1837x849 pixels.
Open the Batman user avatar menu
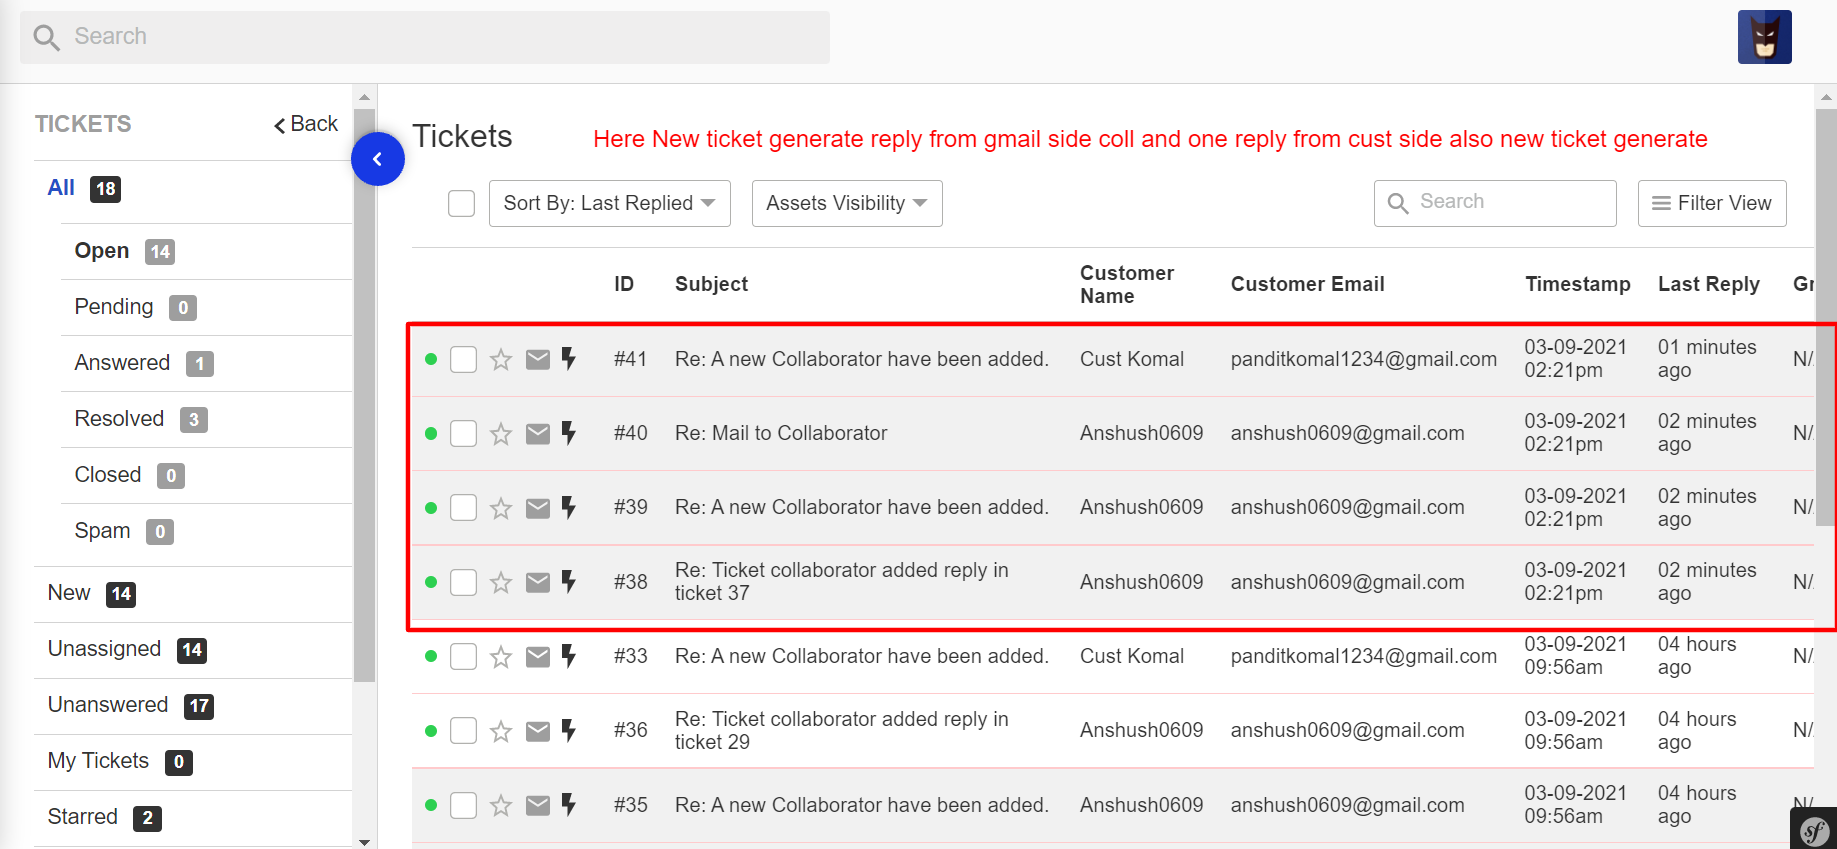coord(1764,37)
